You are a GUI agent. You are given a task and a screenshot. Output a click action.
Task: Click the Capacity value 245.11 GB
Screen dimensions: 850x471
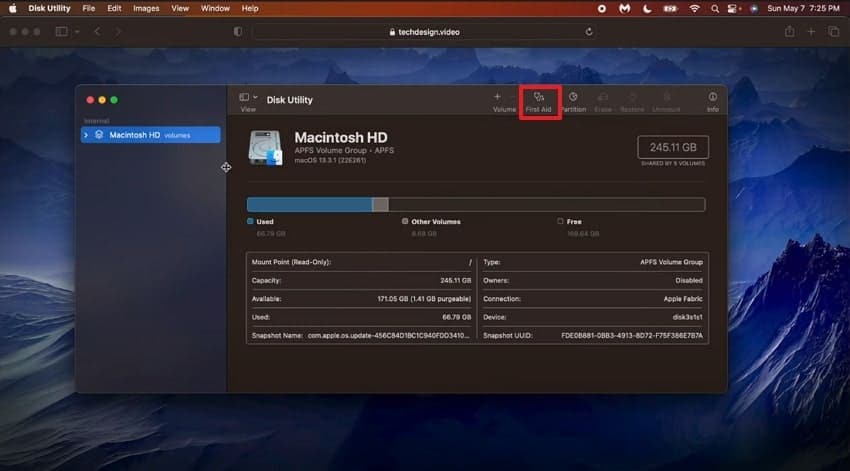tap(455, 281)
